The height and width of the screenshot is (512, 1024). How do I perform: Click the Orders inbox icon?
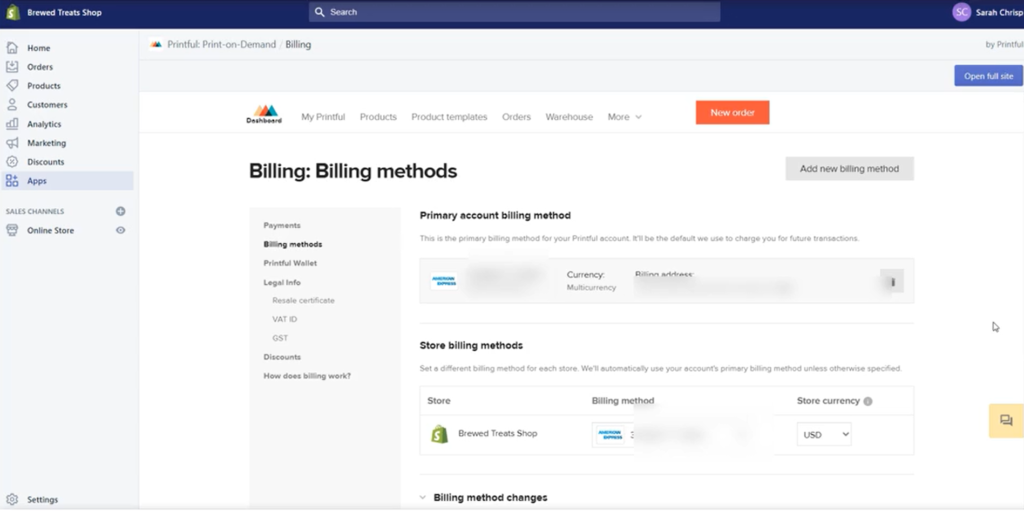pyautogui.click(x=12, y=67)
